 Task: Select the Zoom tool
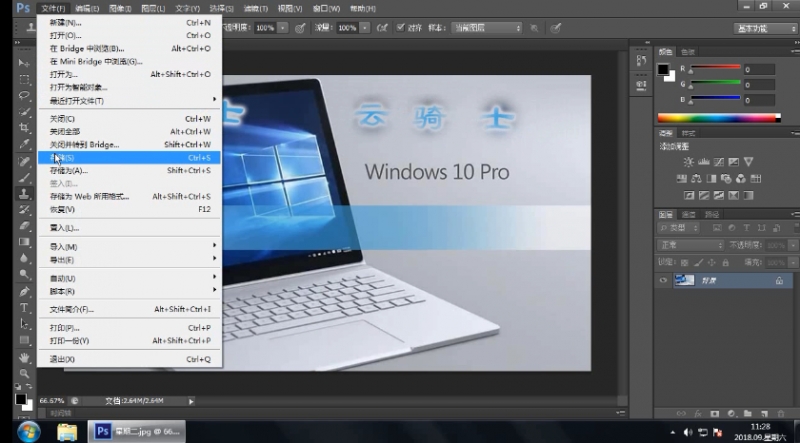click(24, 373)
